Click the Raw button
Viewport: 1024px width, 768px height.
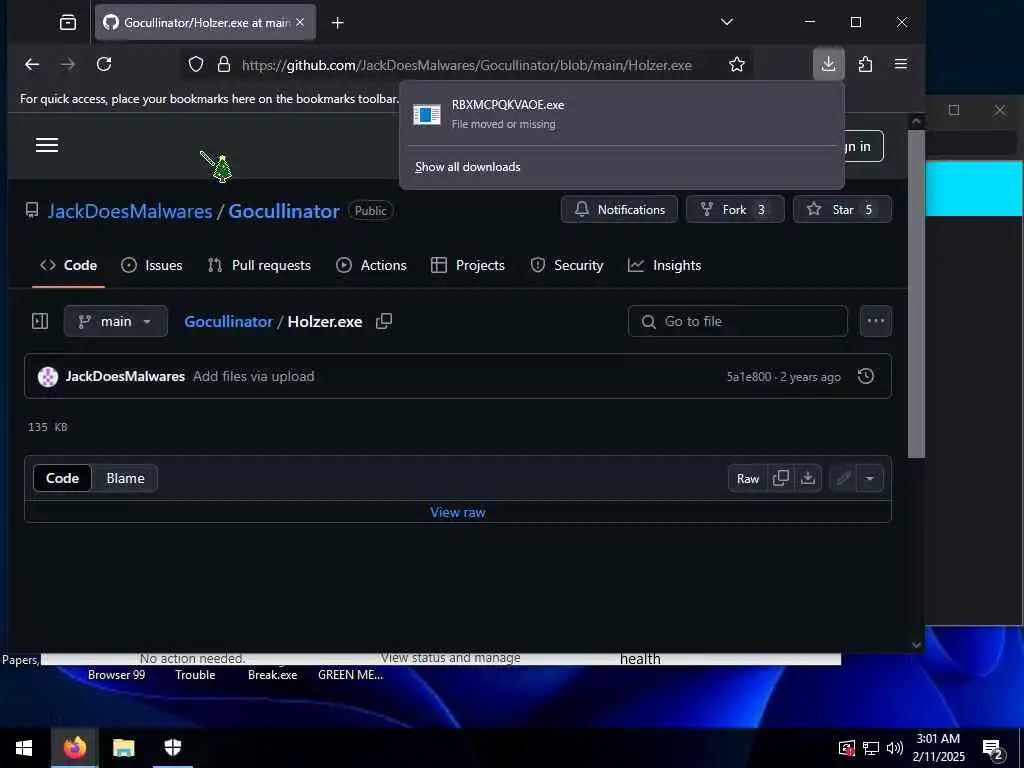748,479
